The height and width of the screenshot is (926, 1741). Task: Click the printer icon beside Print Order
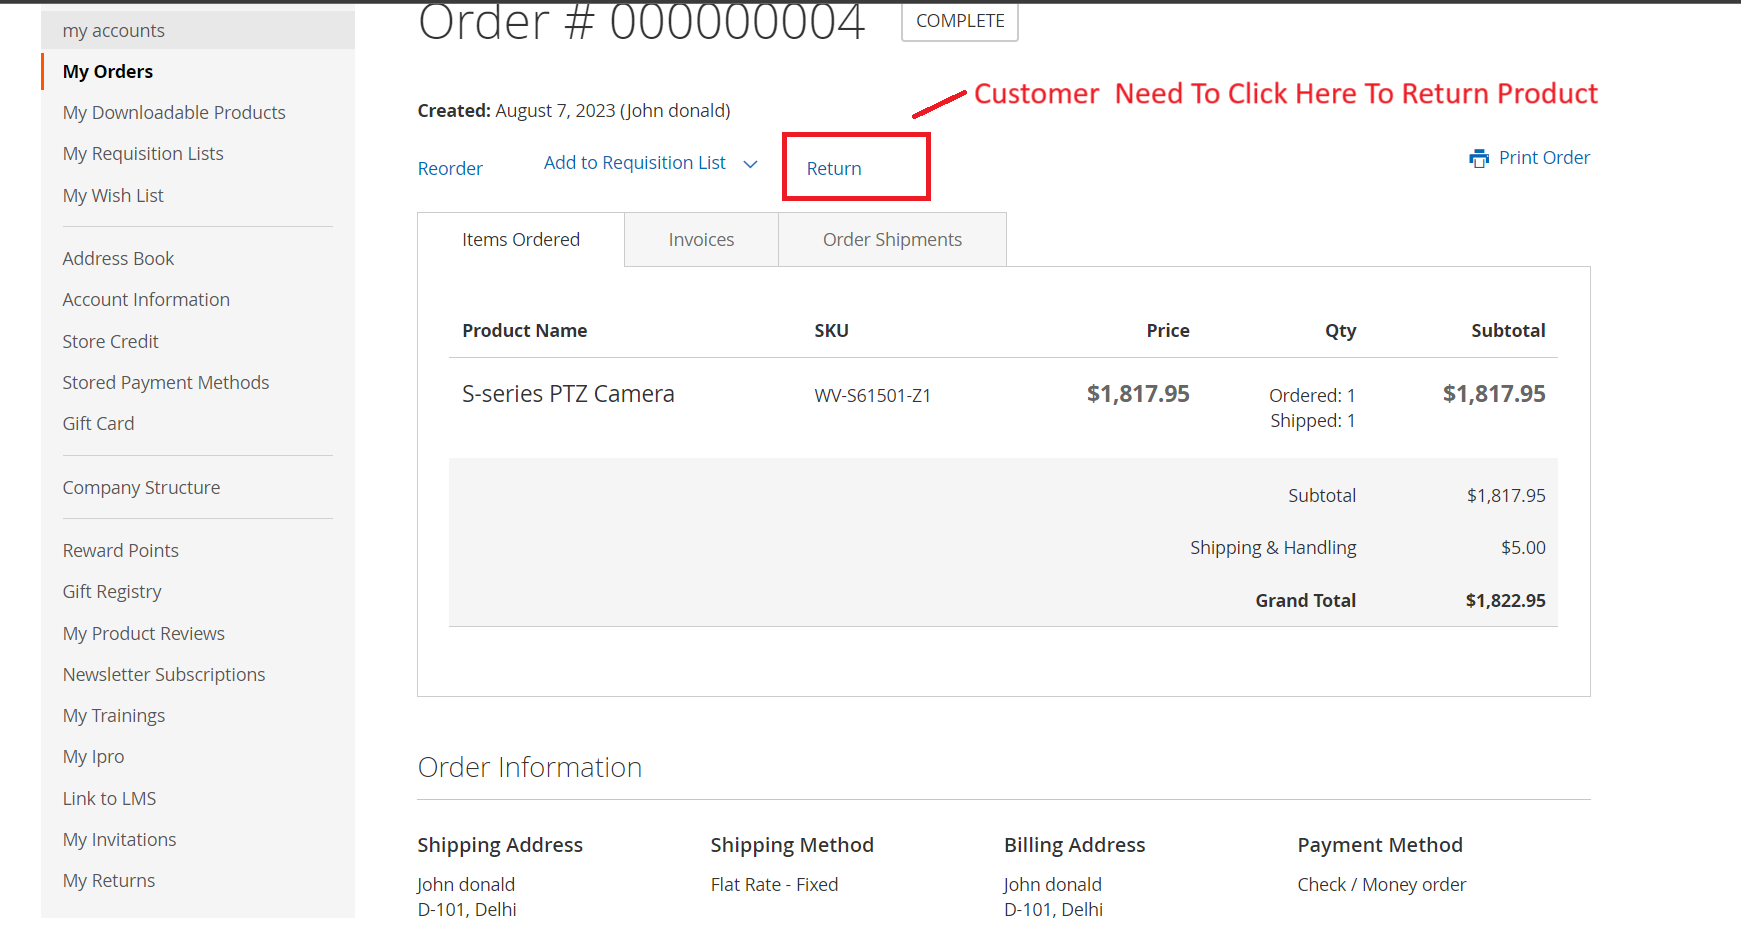1479,158
